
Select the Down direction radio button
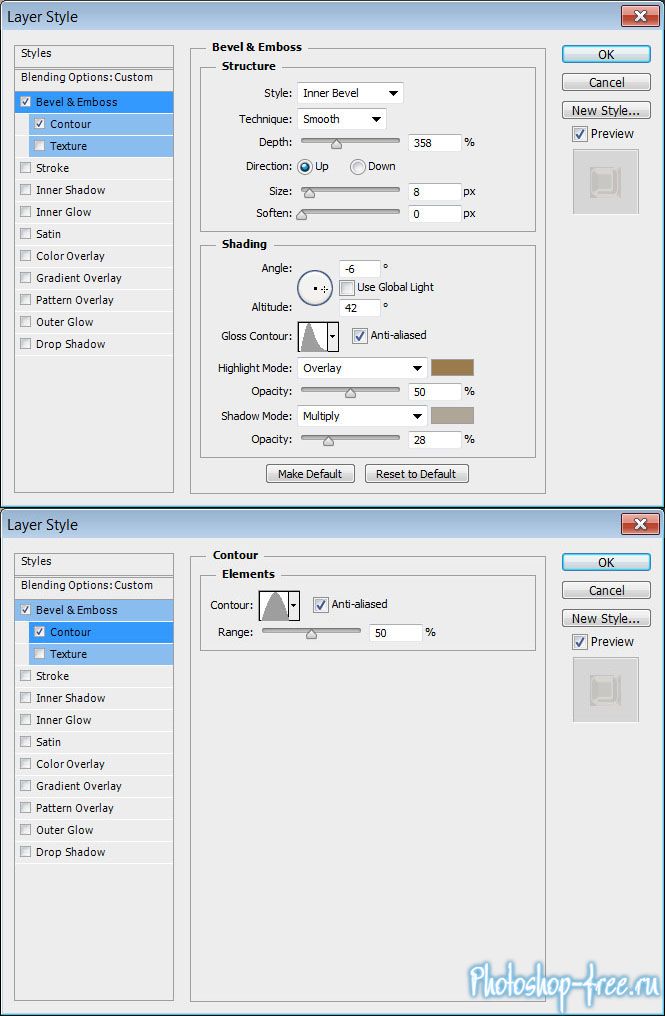coord(357,167)
